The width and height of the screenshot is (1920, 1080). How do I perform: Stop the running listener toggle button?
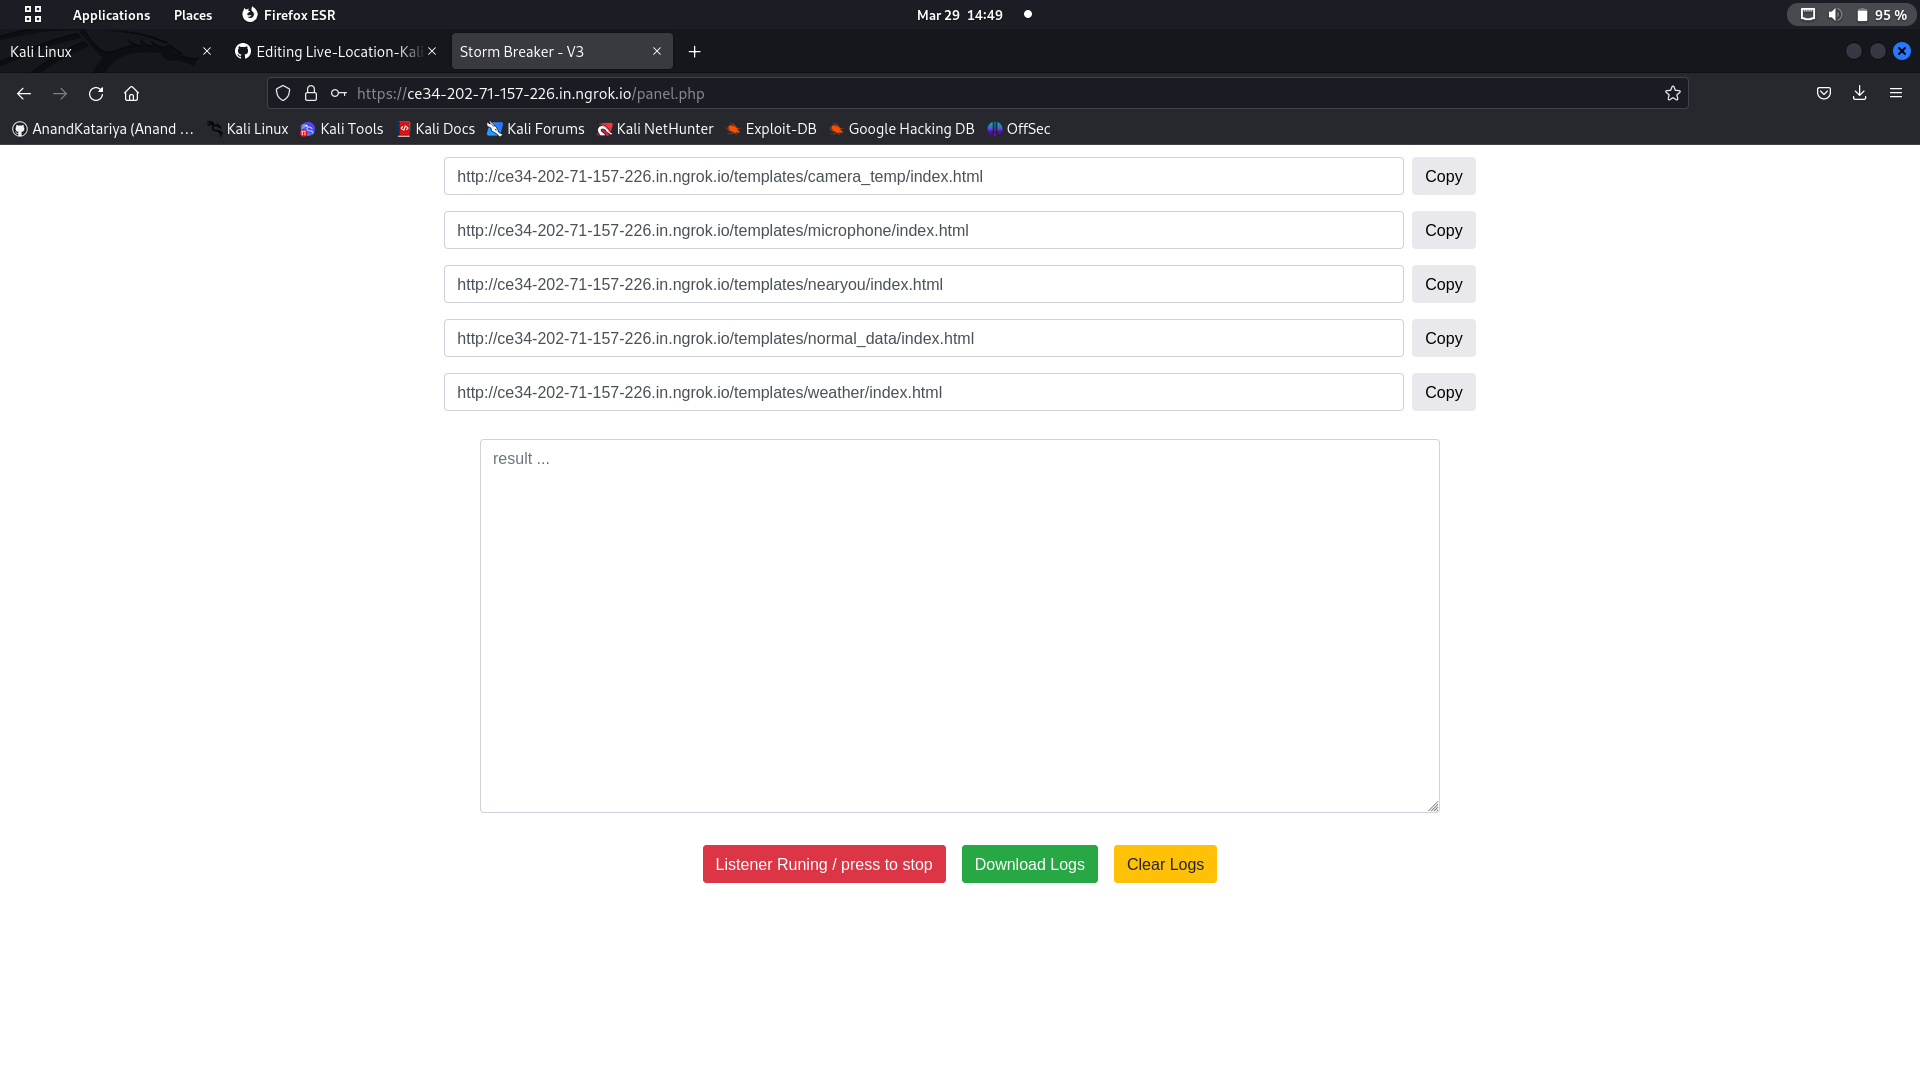(823, 864)
